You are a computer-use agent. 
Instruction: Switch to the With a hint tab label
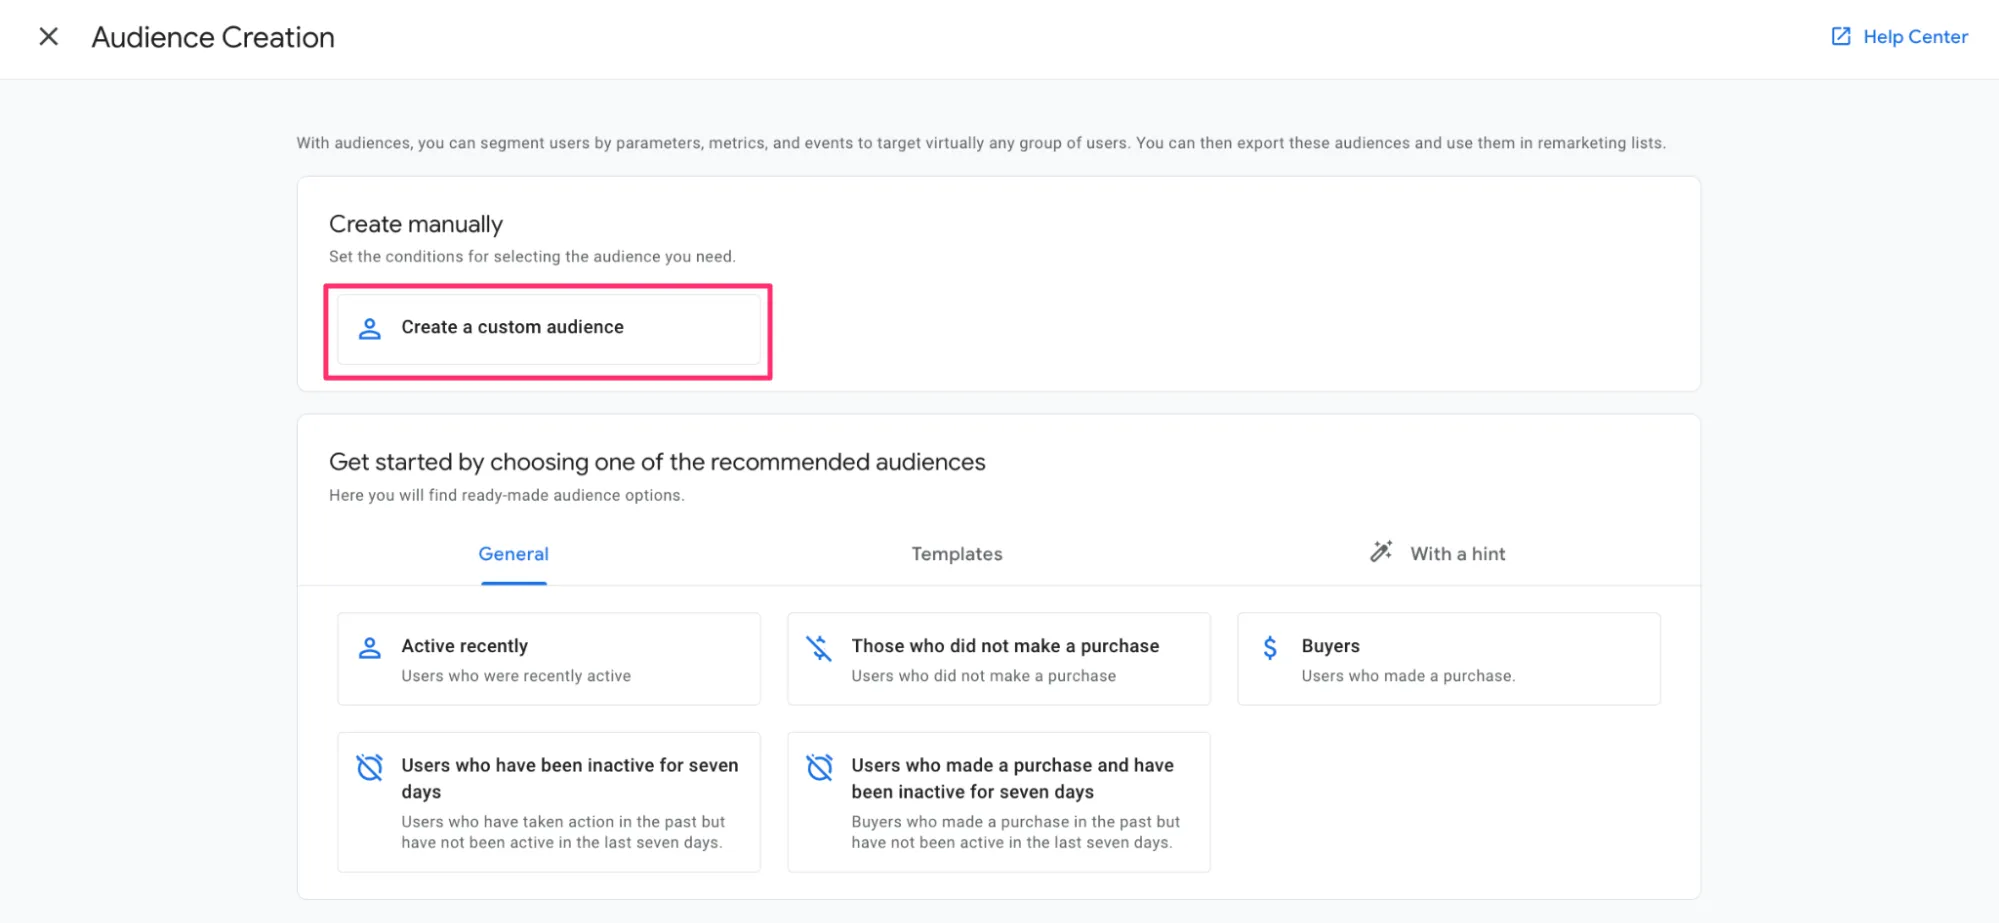tap(1457, 554)
